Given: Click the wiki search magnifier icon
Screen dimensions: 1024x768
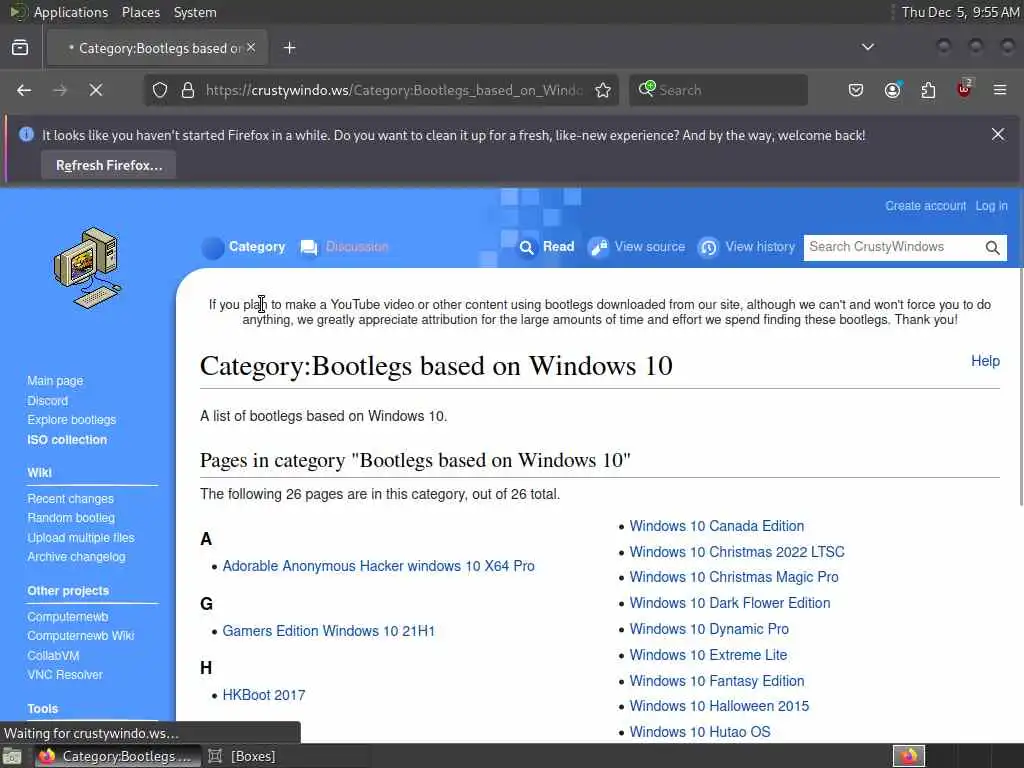Looking at the screenshot, I should 993,248.
